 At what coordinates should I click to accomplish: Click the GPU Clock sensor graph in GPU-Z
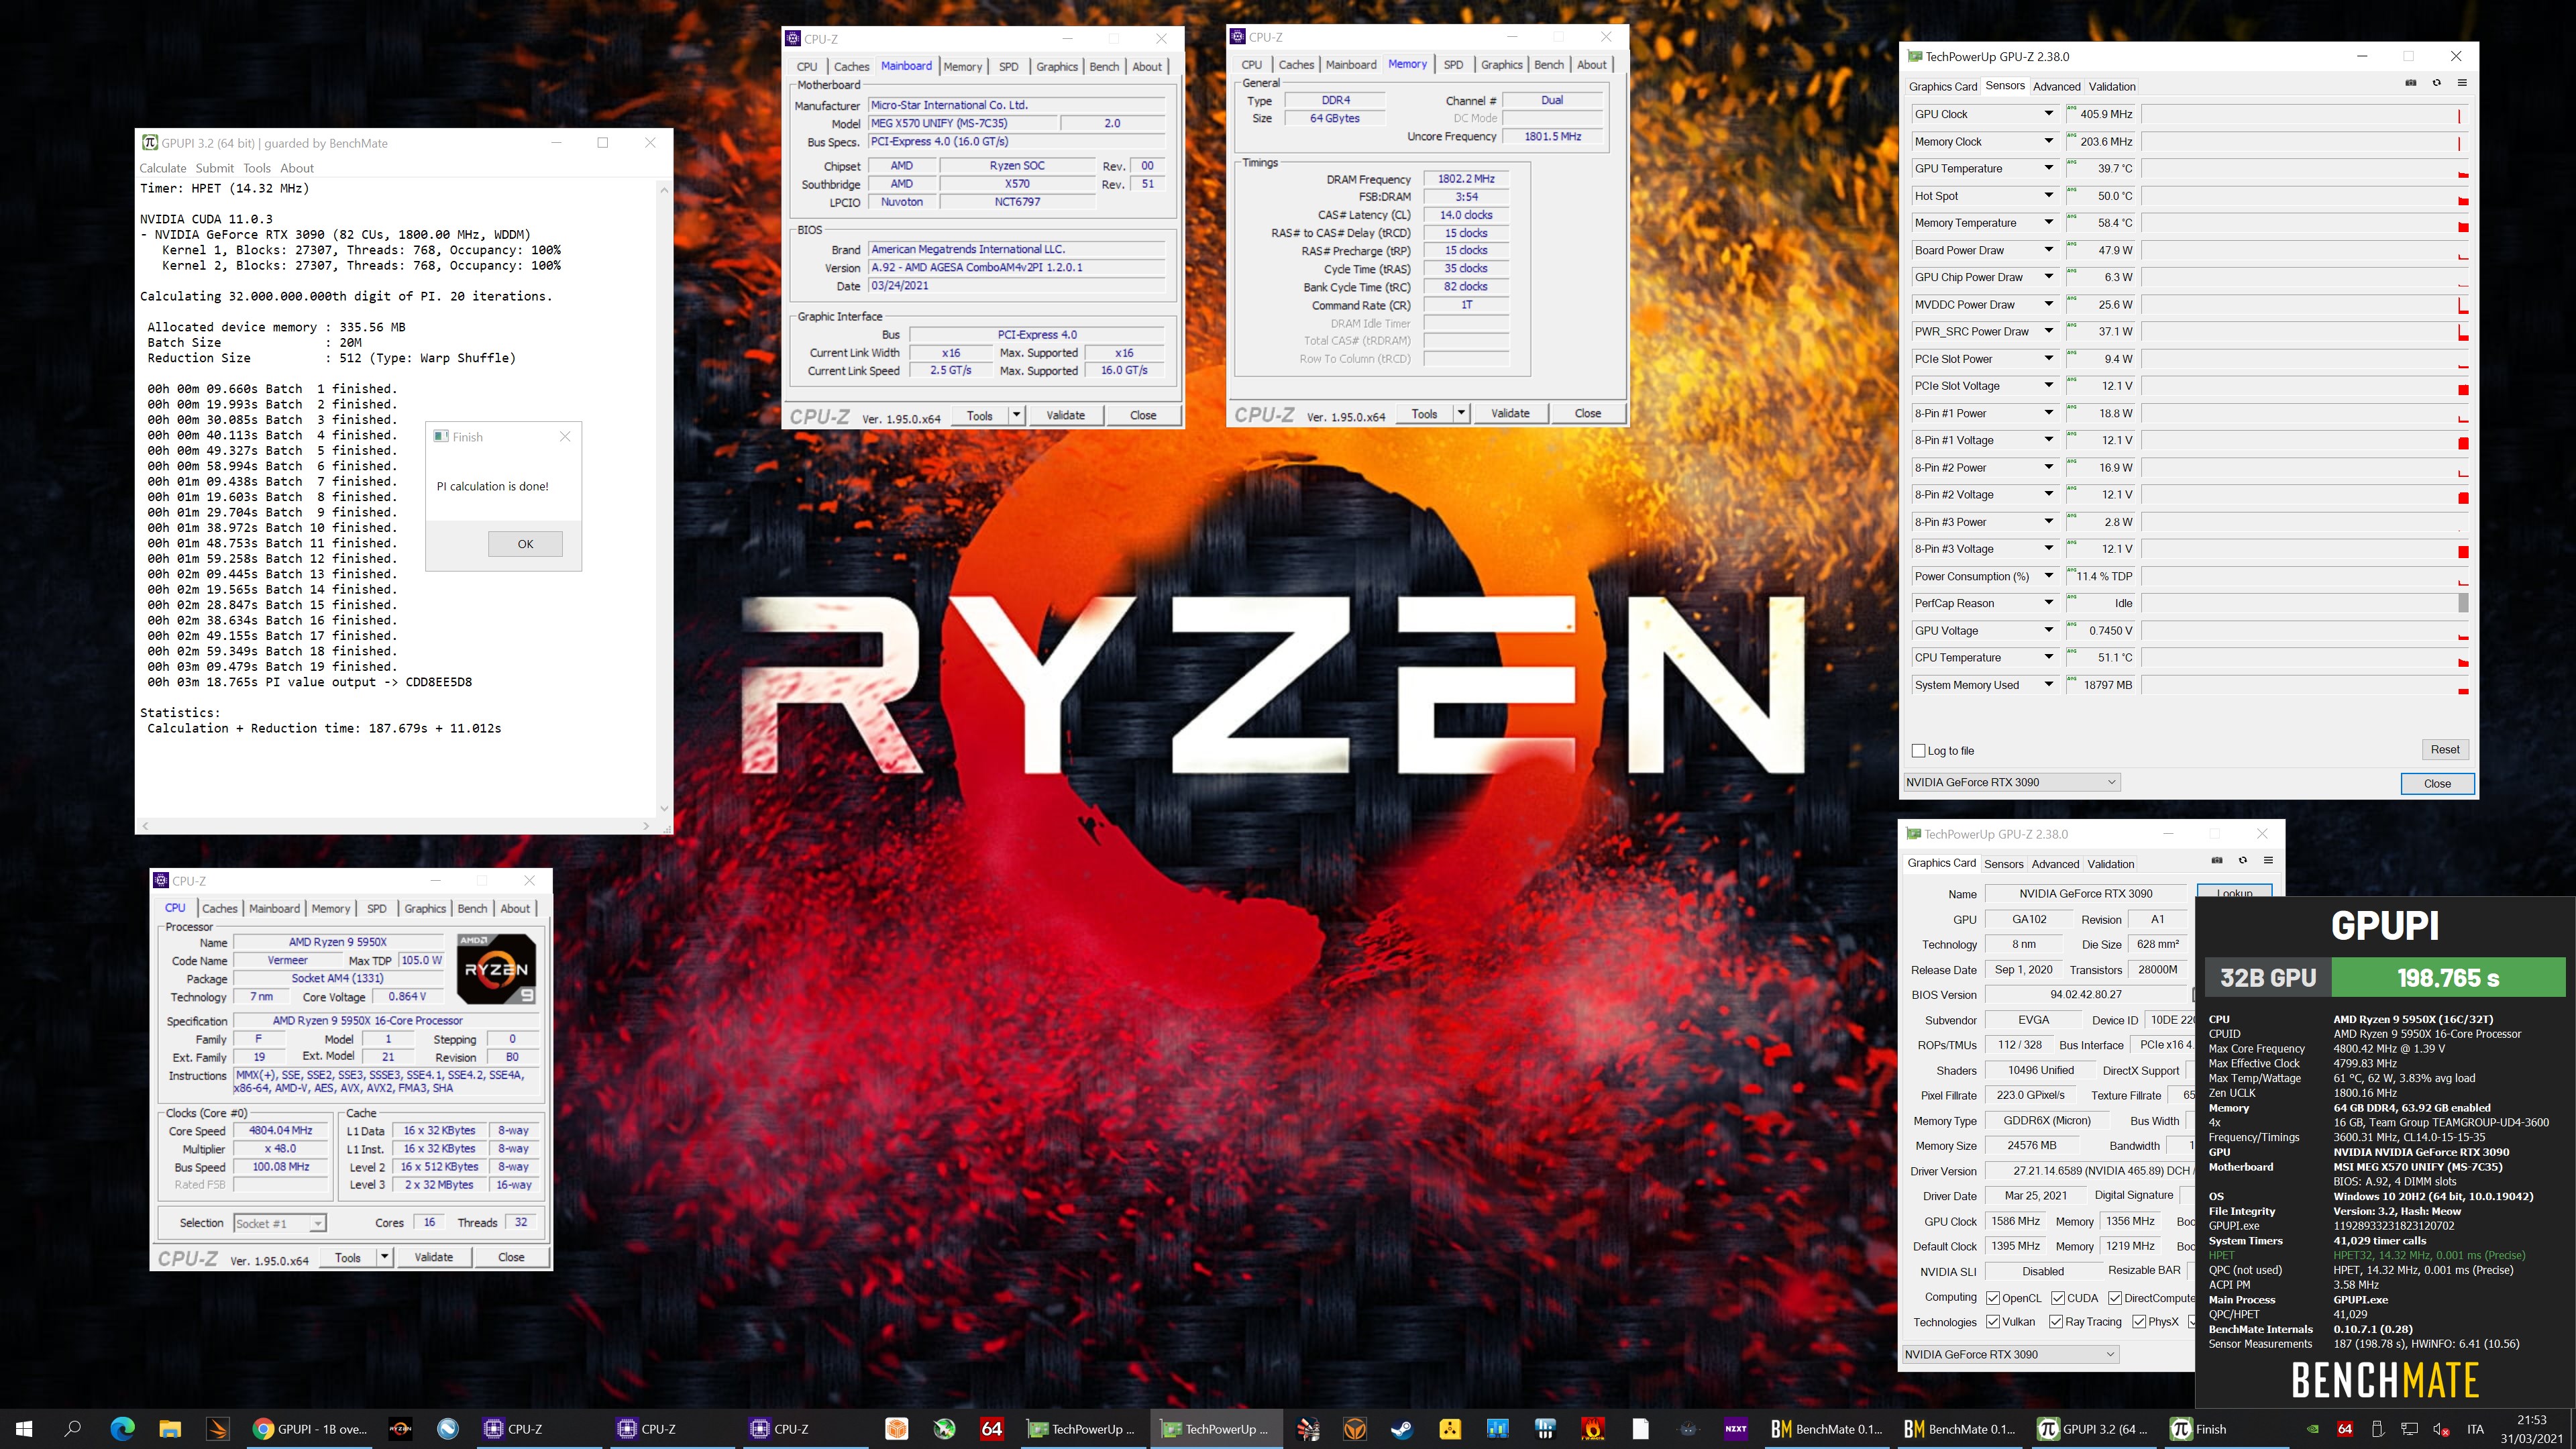click(2304, 114)
